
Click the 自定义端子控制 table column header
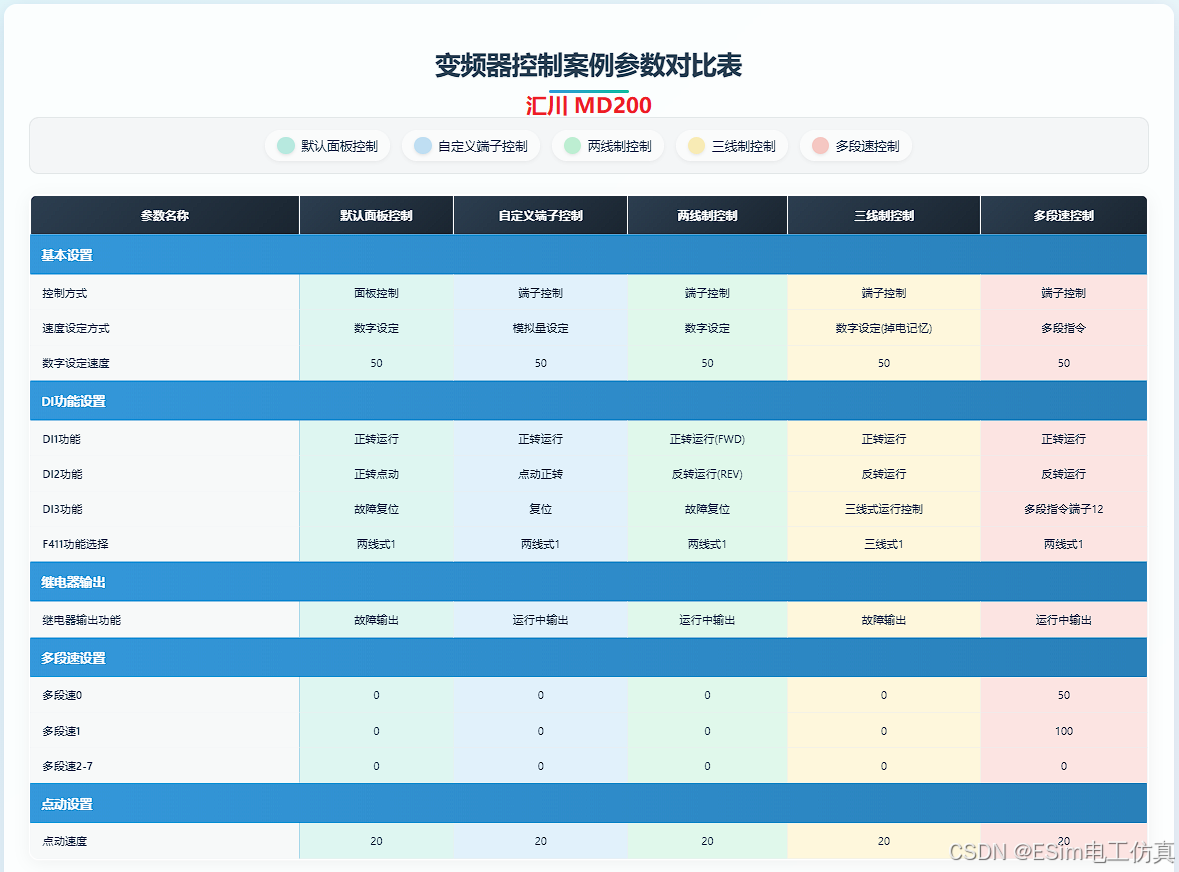pyautogui.click(x=541, y=216)
